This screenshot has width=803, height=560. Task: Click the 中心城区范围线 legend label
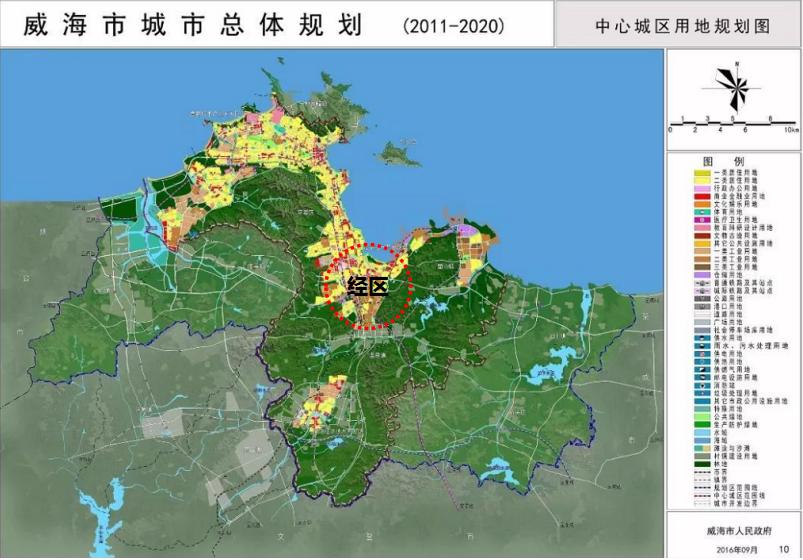point(739,495)
